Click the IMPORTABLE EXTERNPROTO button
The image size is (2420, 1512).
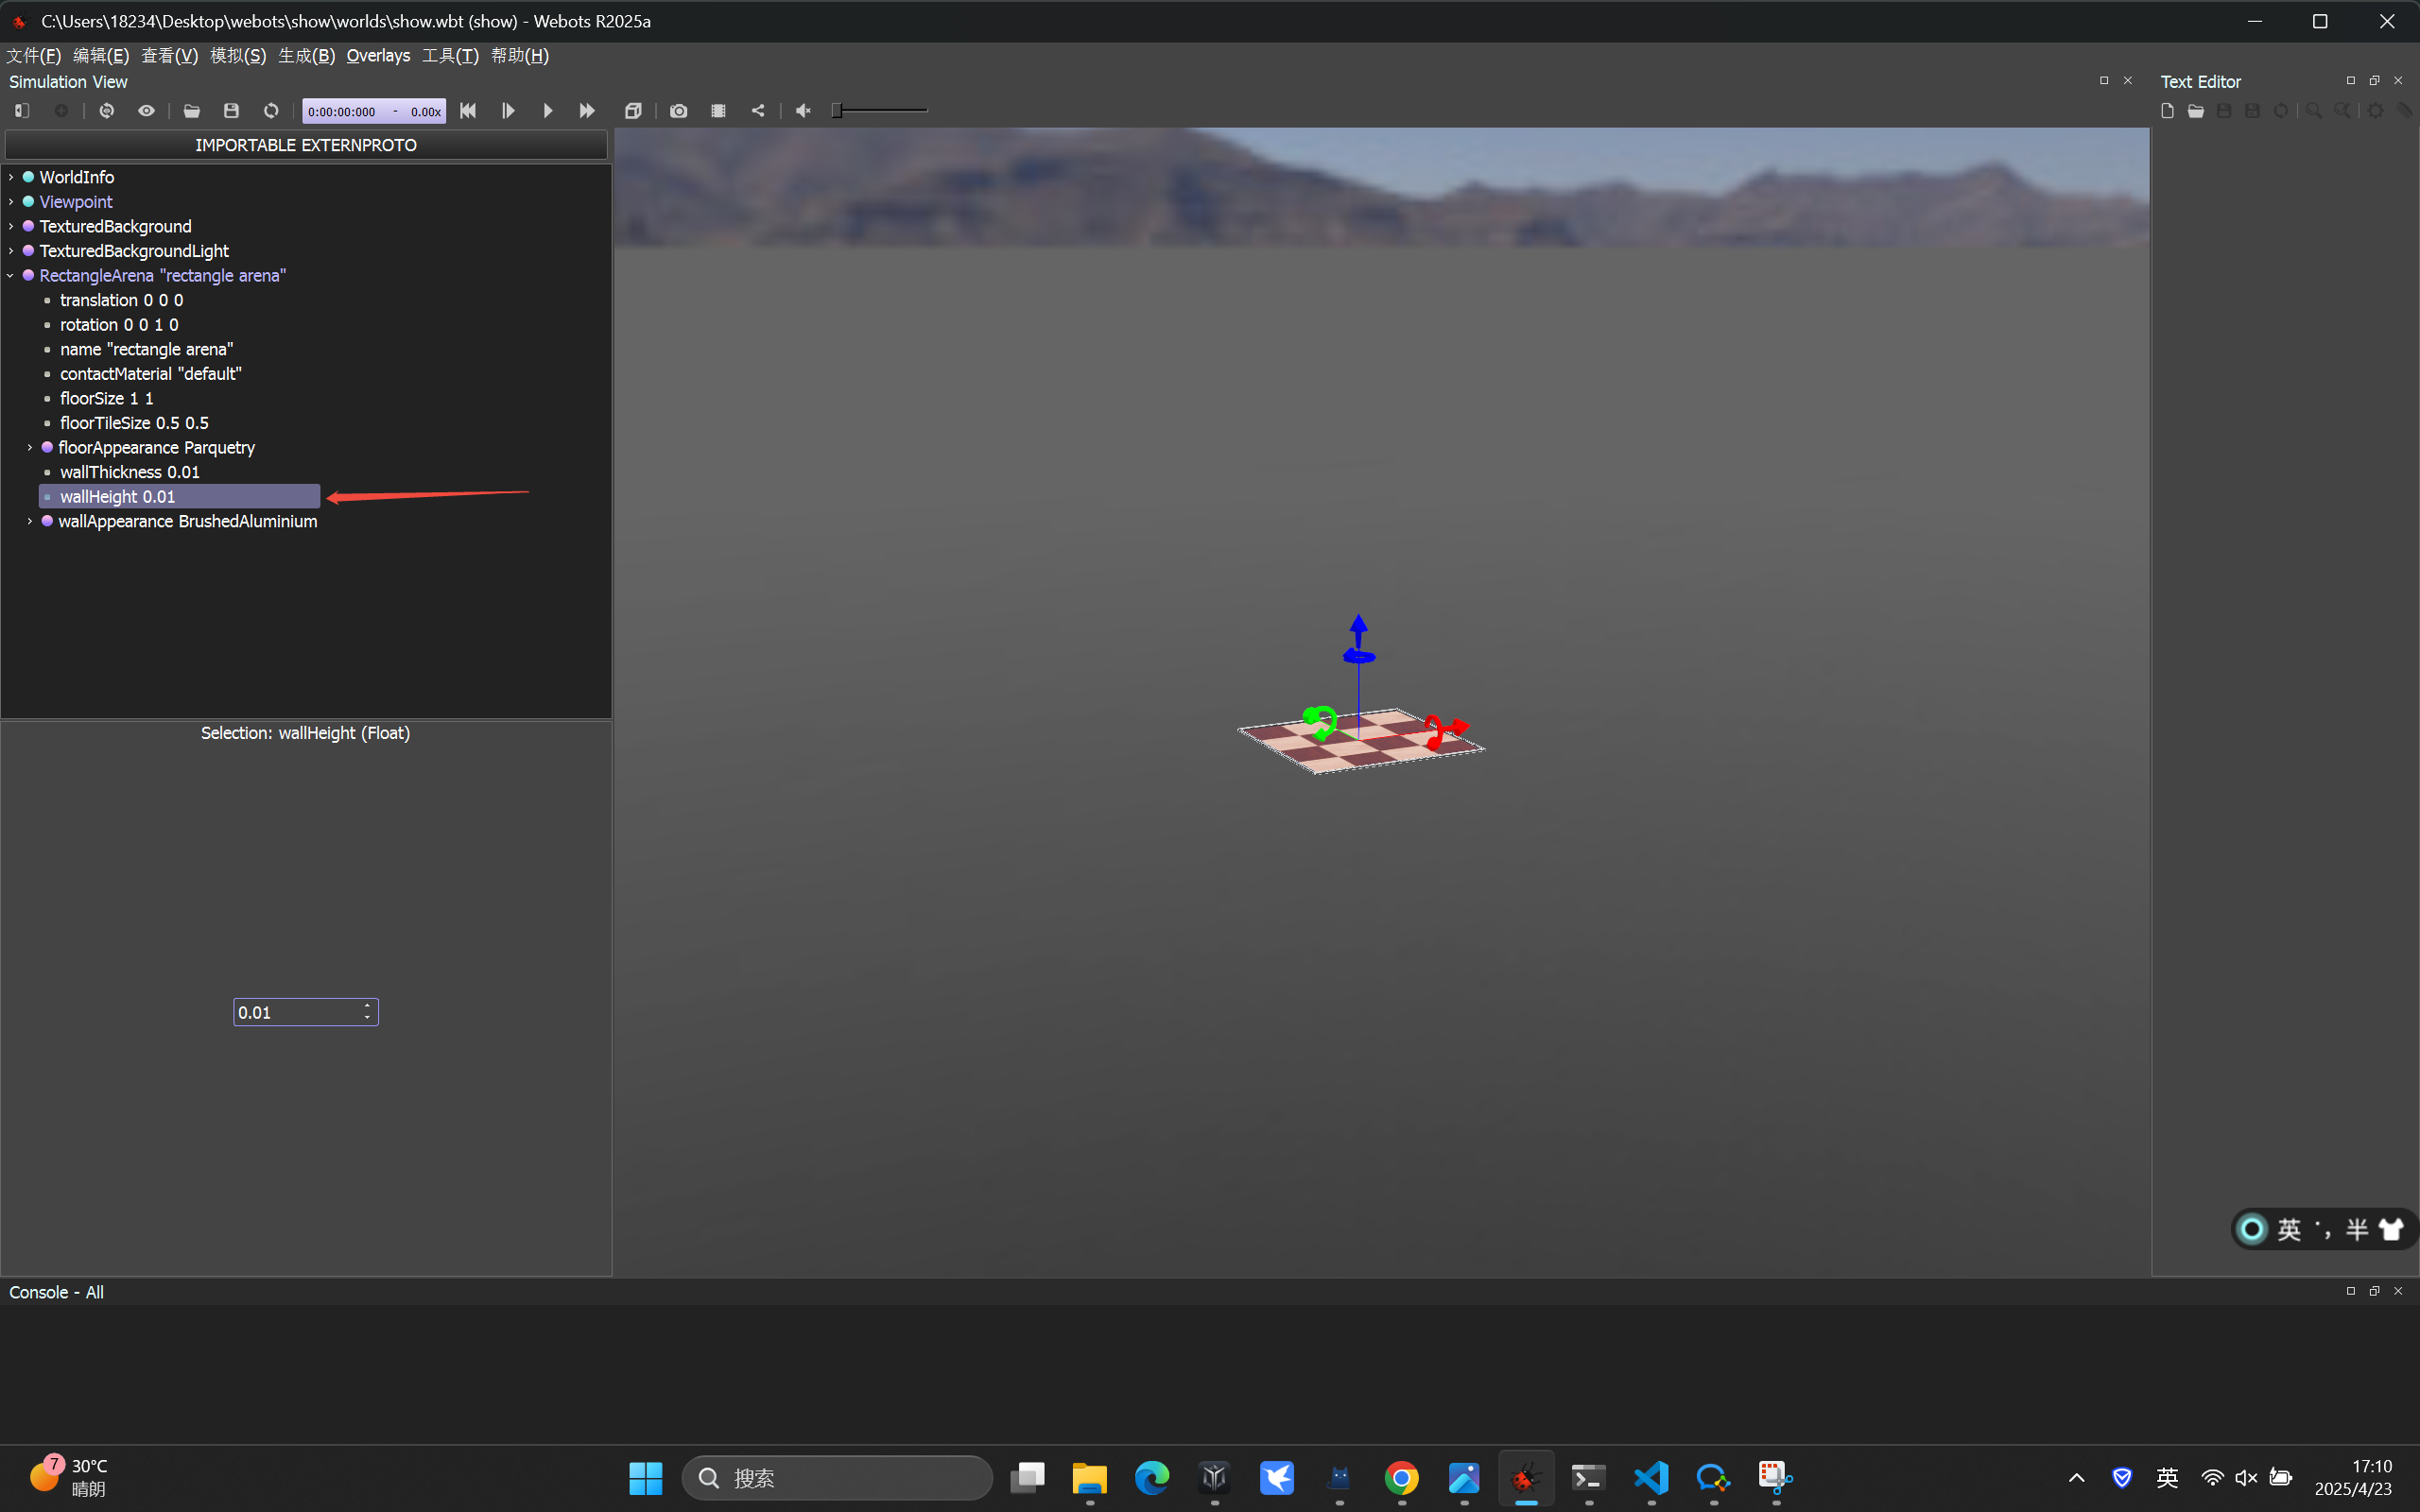point(306,145)
